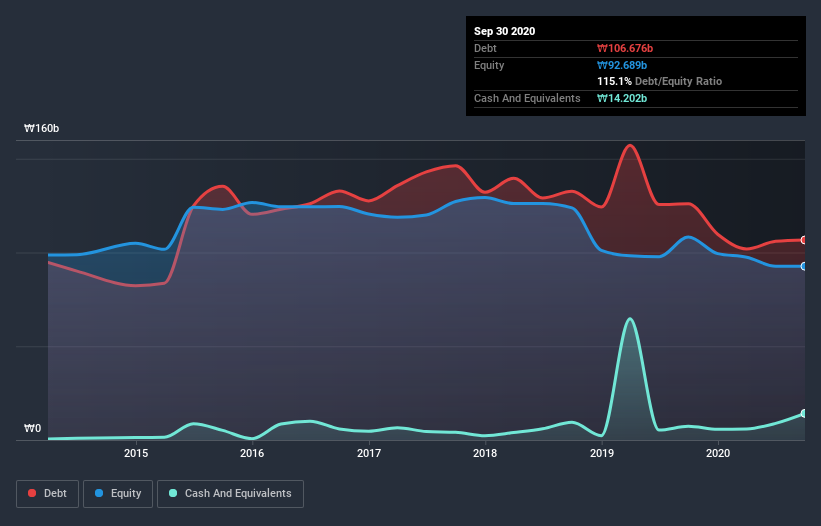Click the Debt label in tooltip
The width and height of the screenshot is (821, 526).
click(485, 48)
